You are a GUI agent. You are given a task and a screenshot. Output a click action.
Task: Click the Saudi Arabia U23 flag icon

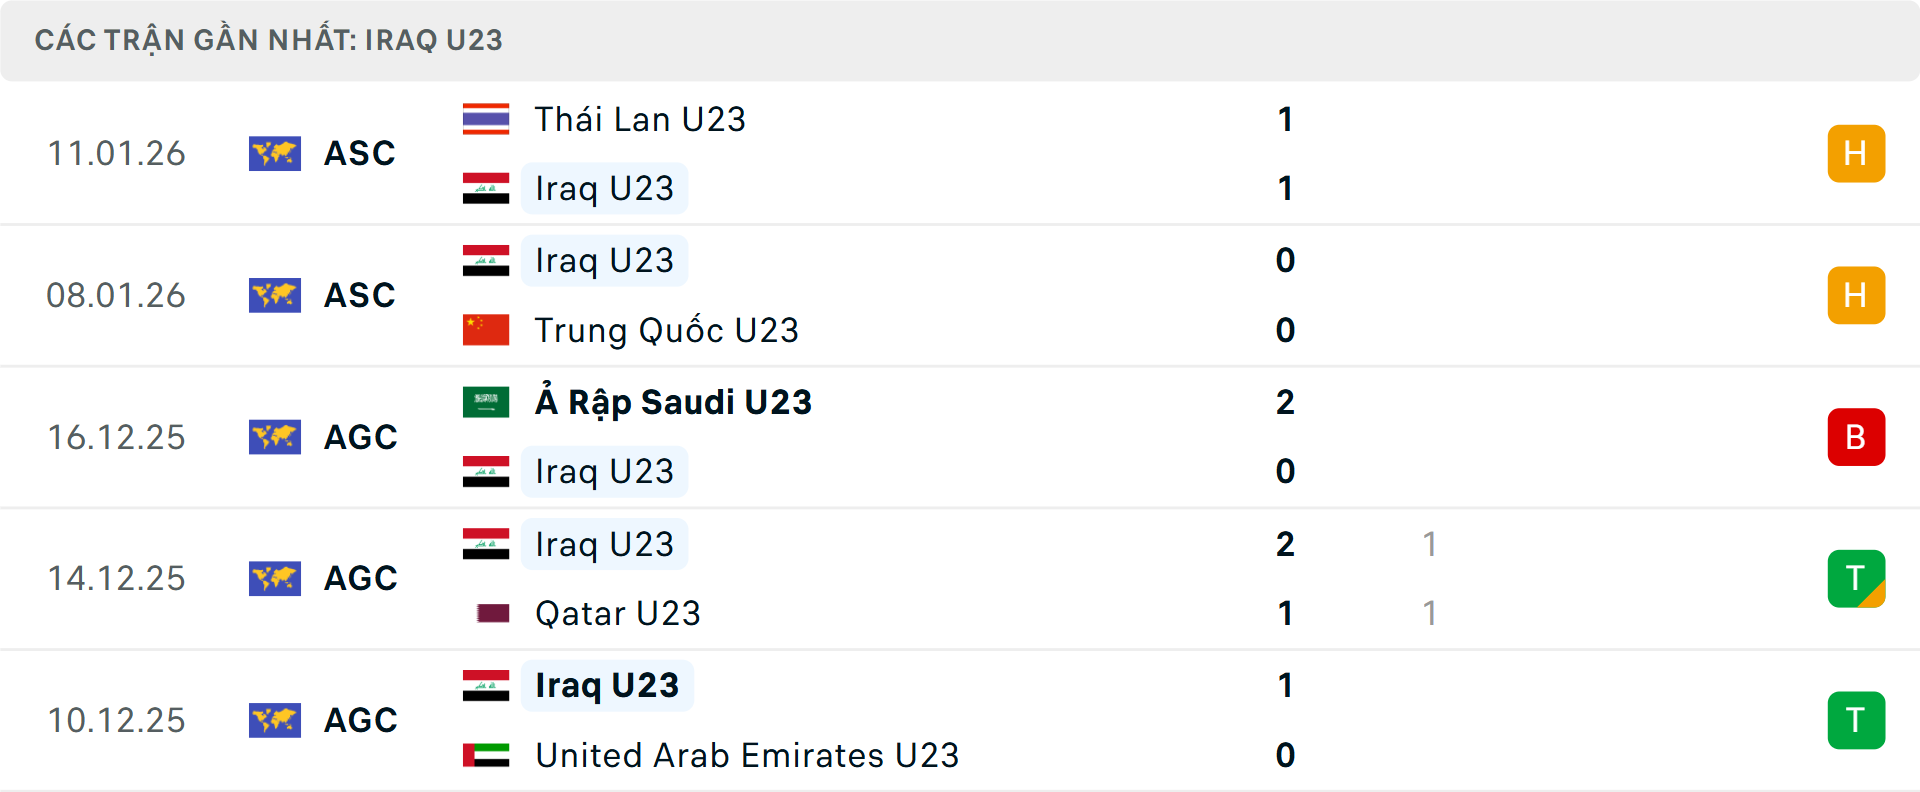point(487,401)
